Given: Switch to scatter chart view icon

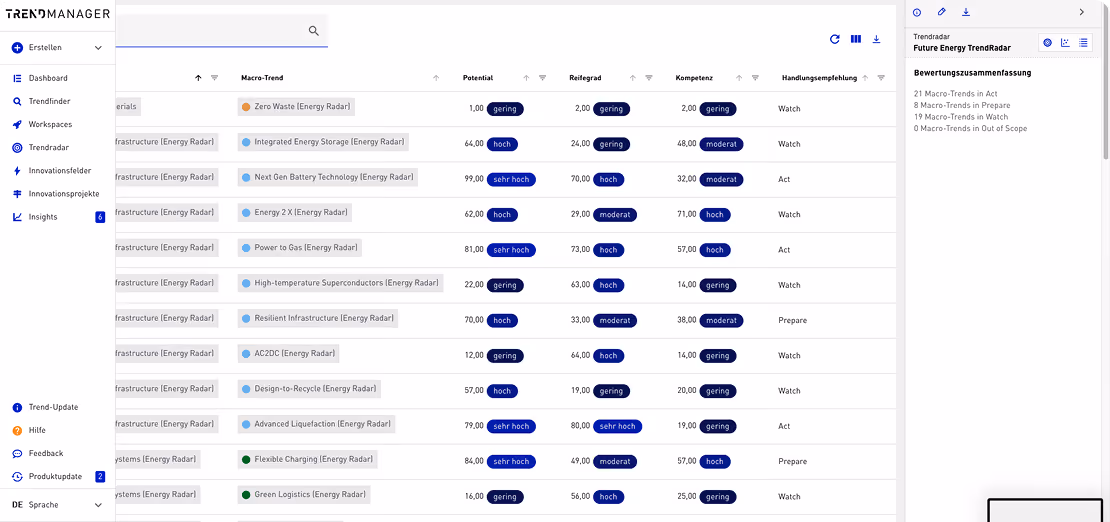Looking at the screenshot, I should (1065, 42).
